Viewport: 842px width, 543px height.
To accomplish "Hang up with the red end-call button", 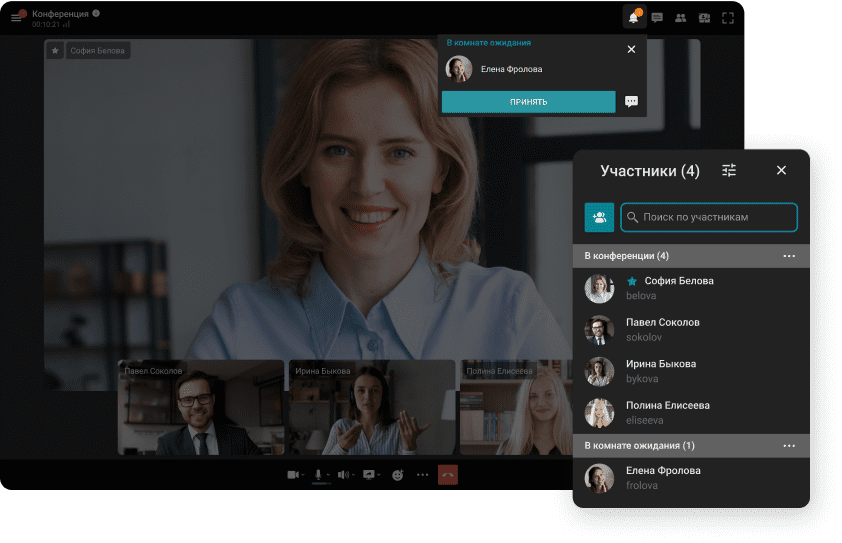I will tap(447, 475).
